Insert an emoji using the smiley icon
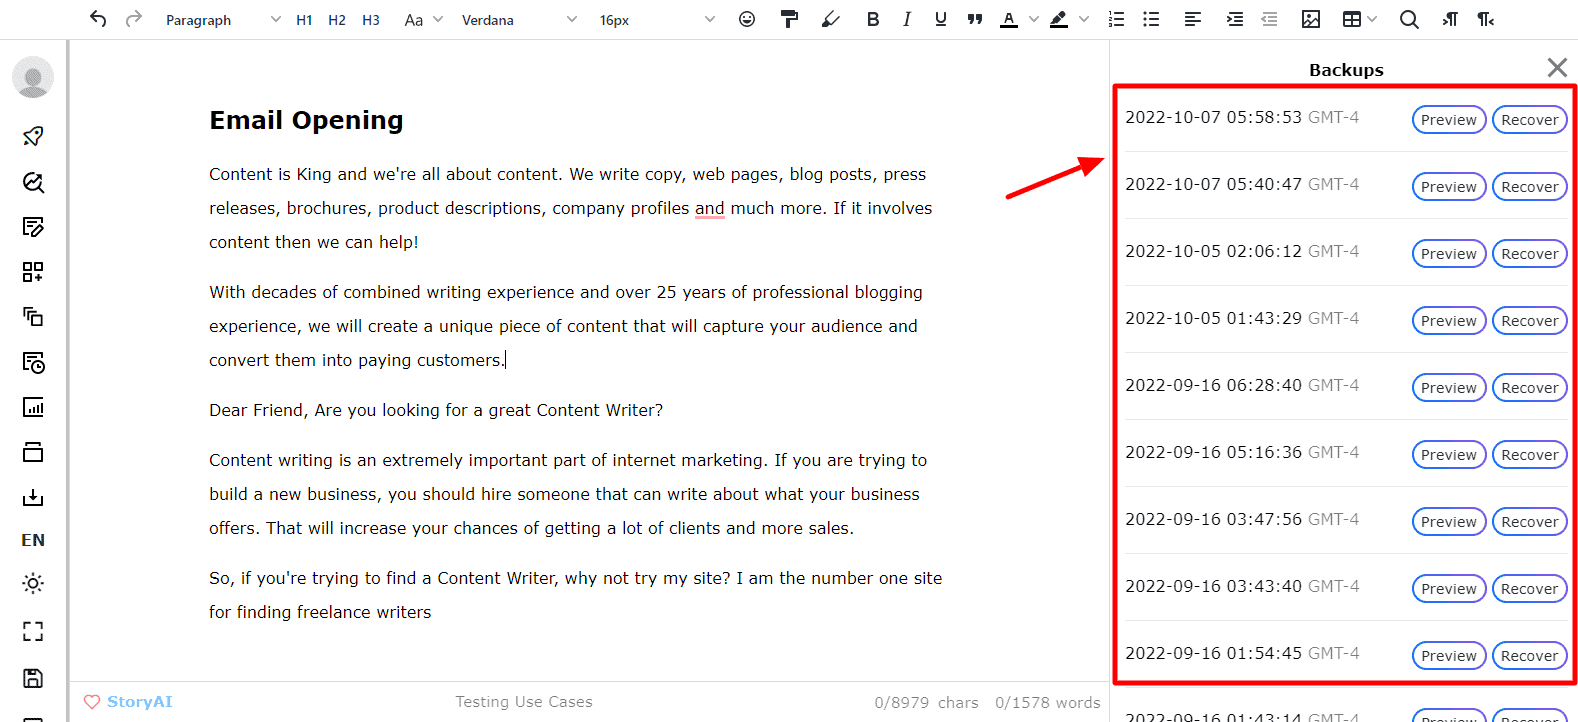 [747, 19]
